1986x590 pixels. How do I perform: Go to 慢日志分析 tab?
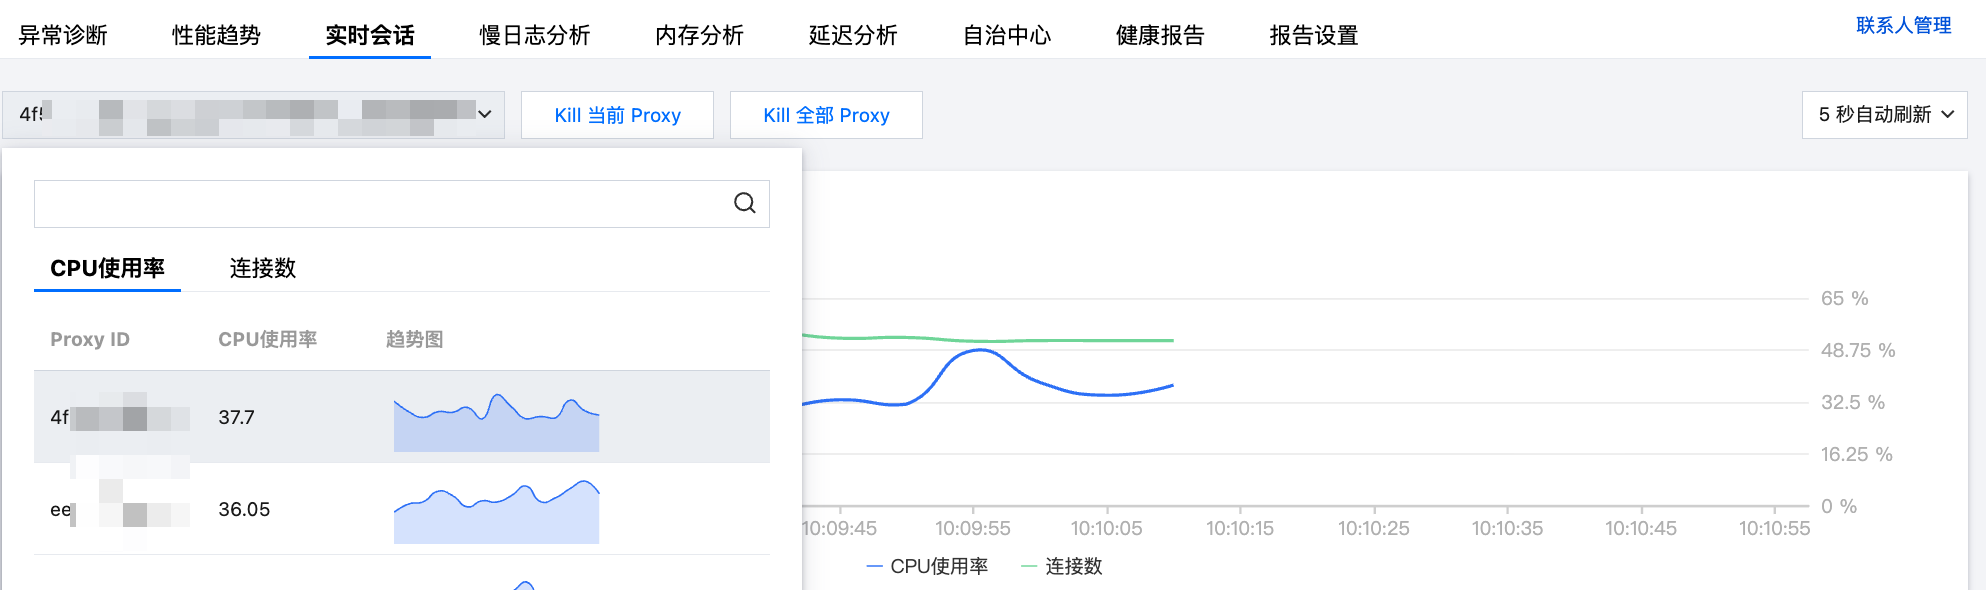coord(534,35)
